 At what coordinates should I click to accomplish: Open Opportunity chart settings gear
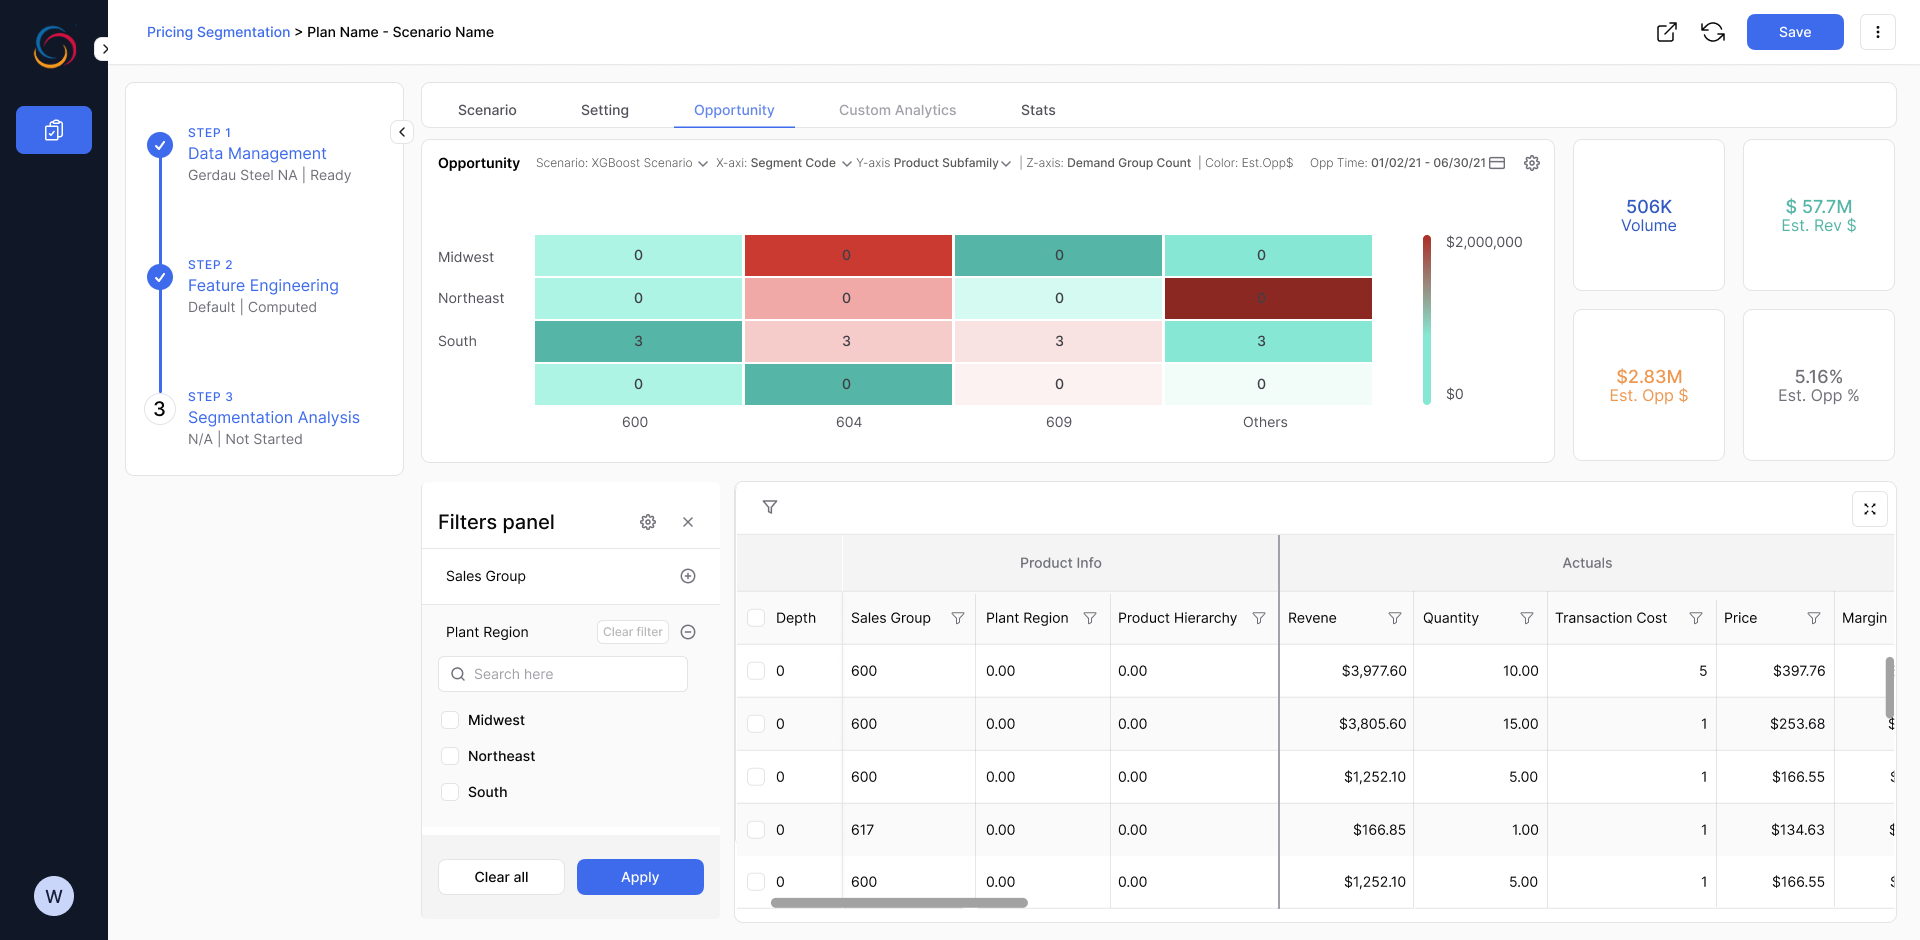(x=1531, y=163)
